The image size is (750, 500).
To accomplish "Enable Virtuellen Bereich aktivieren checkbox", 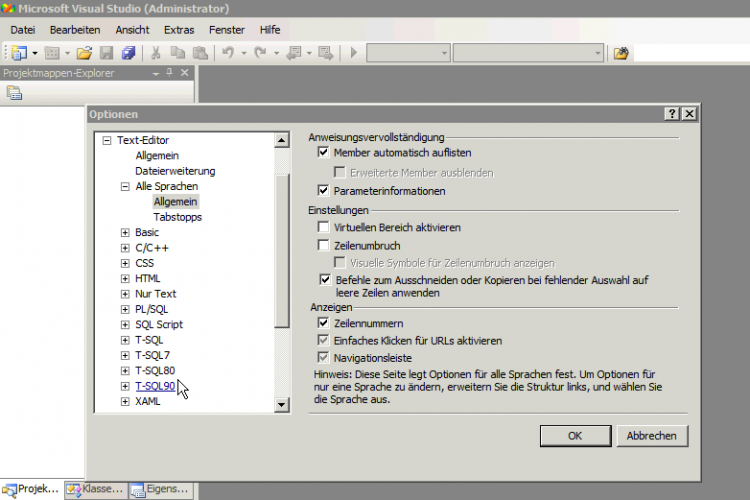I will (323, 227).
